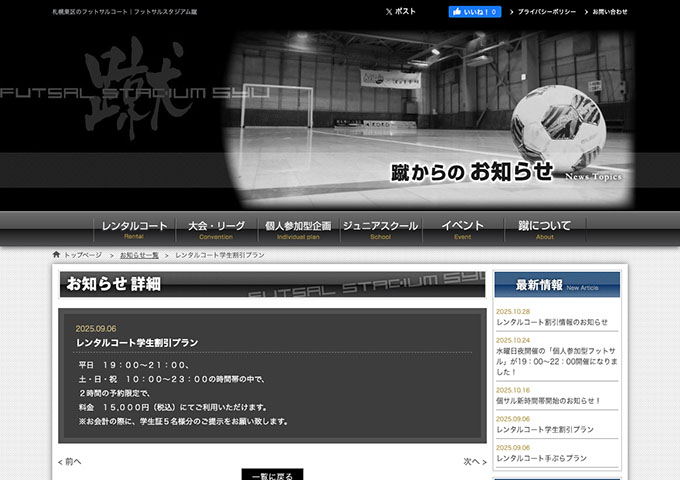
Task: Open the プライバシーポリシー link
Action: pos(548,12)
